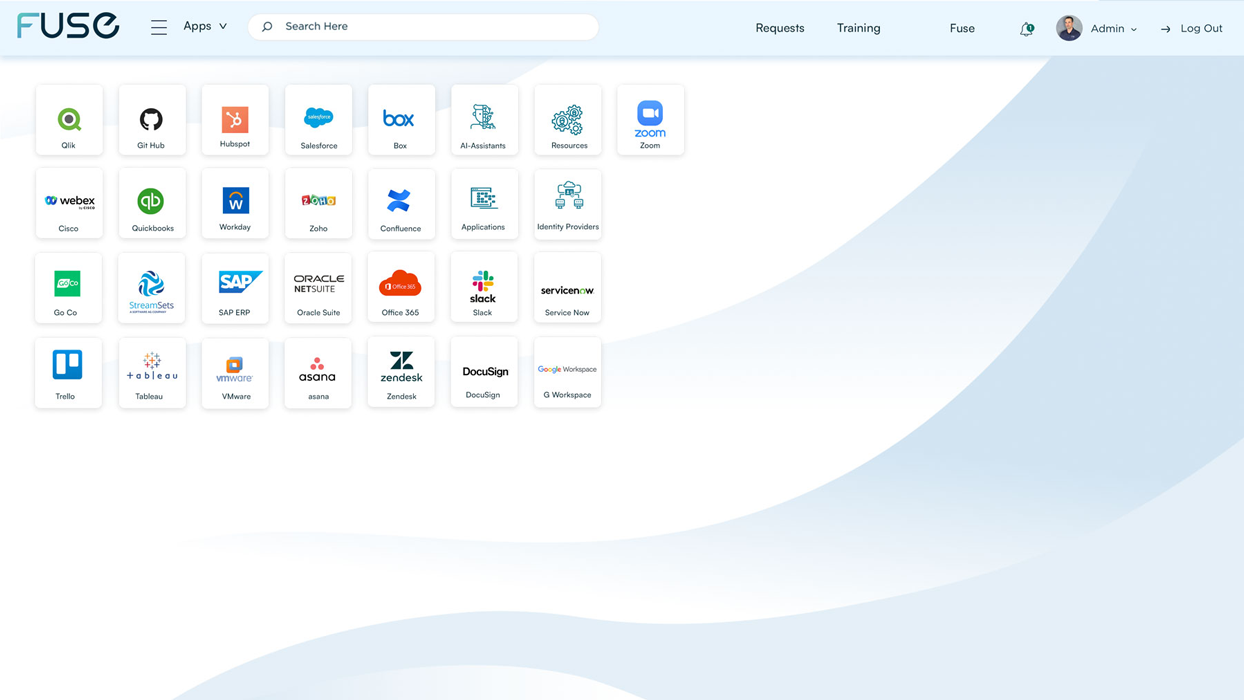Image resolution: width=1244 pixels, height=700 pixels.
Task: Open the Training menu item
Action: (x=859, y=28)
